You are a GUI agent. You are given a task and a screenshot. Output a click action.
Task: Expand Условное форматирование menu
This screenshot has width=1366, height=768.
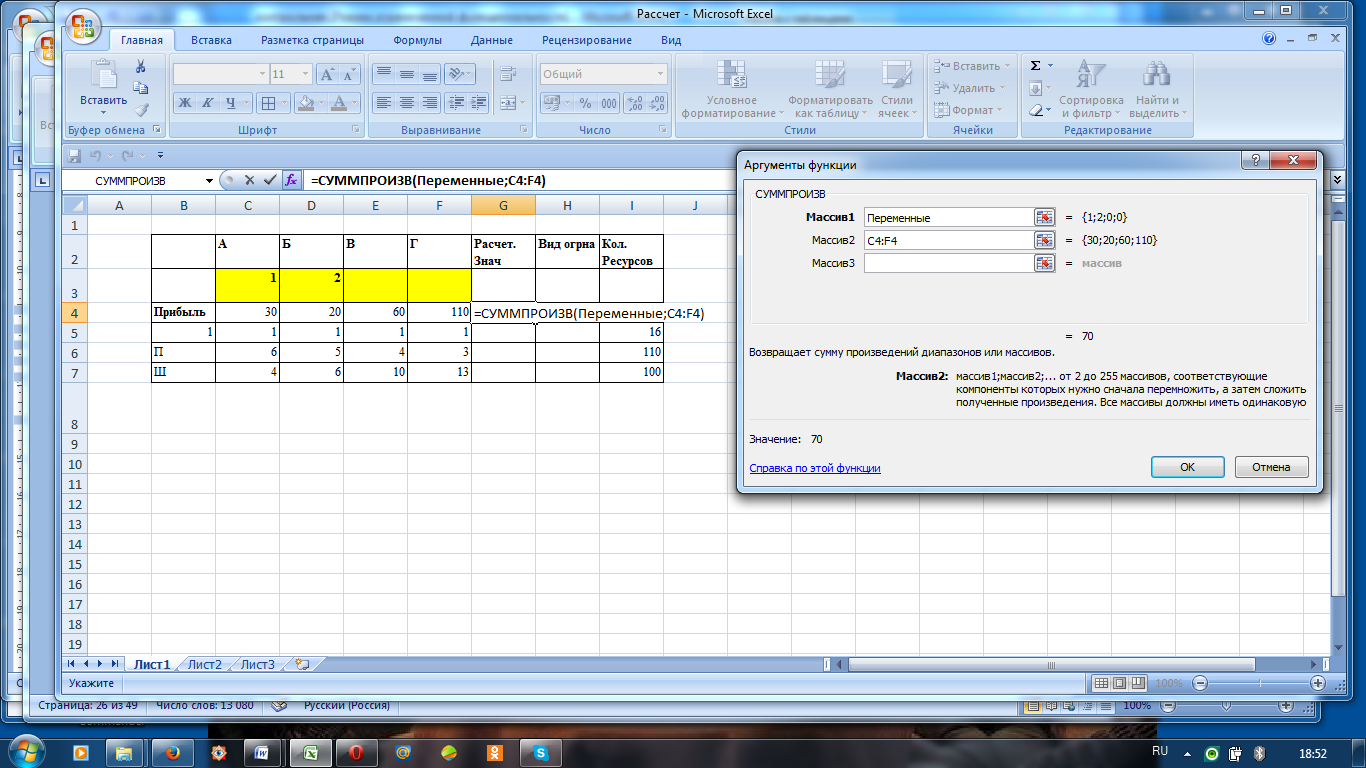732,90
